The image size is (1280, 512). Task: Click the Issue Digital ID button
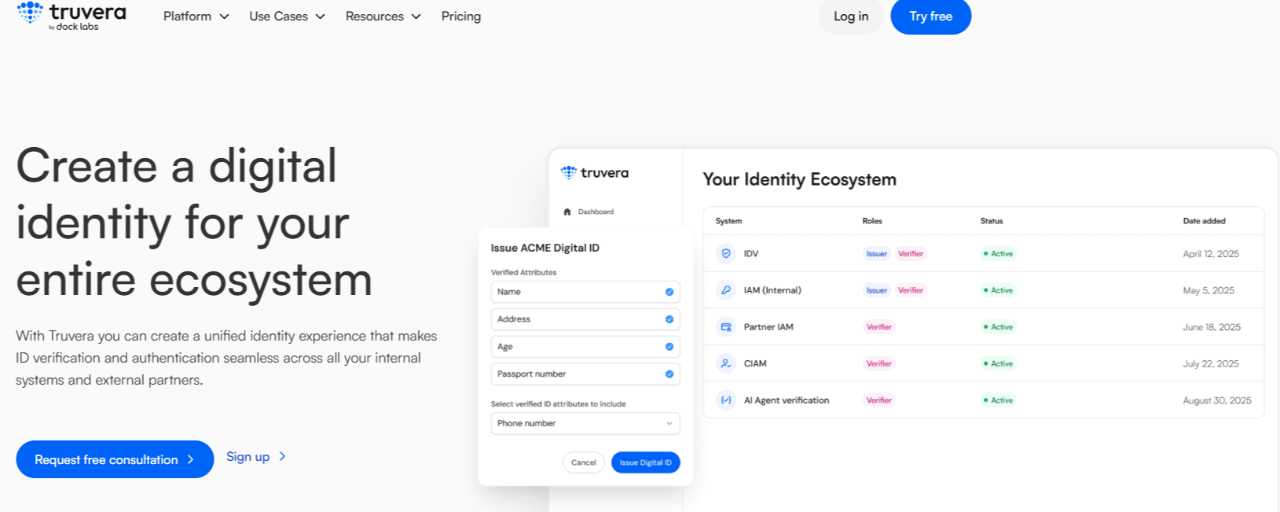(646, 462)
